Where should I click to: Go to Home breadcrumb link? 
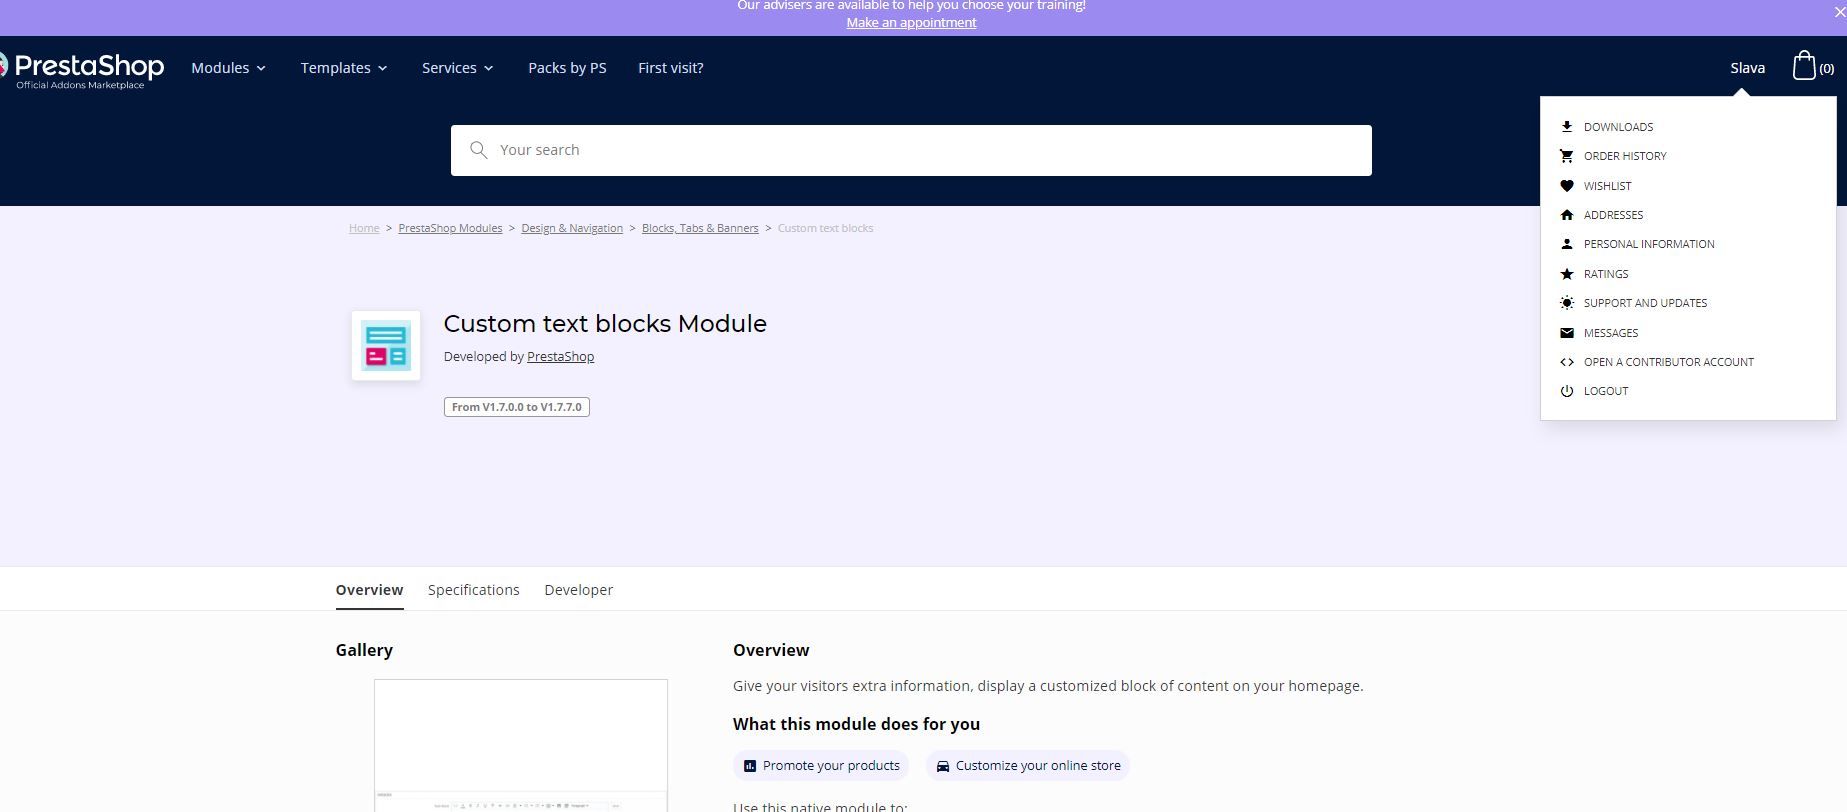364,228
